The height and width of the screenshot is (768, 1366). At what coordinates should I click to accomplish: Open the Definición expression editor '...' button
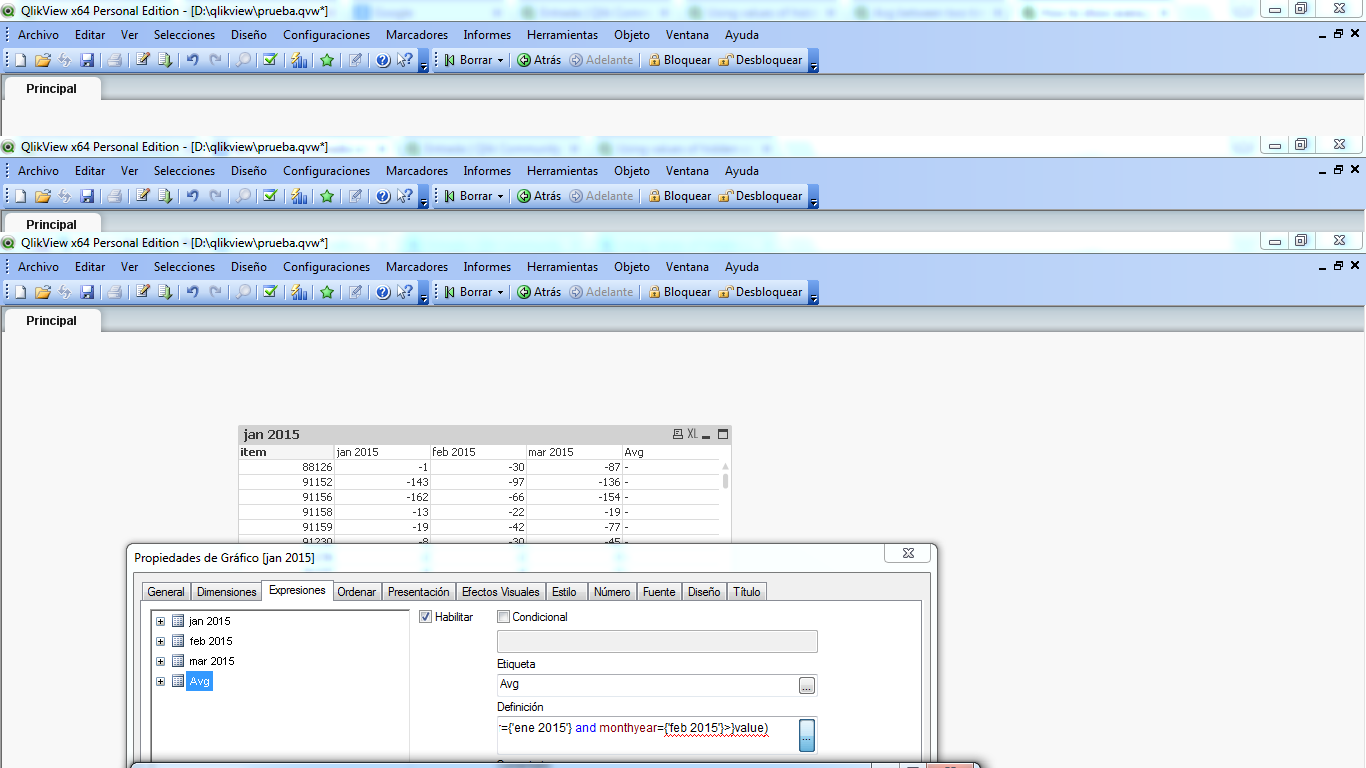pyautogui.click(x=807, y=736)
